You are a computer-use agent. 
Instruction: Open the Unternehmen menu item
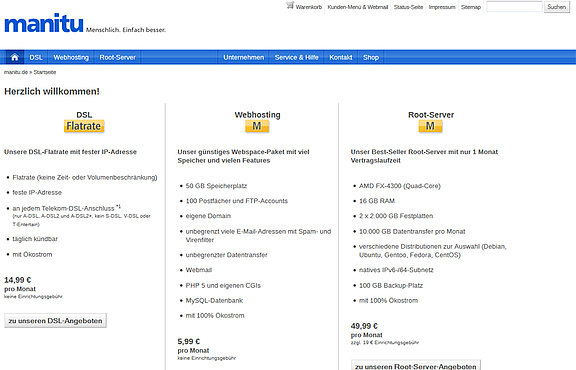[x=244, y=57]
